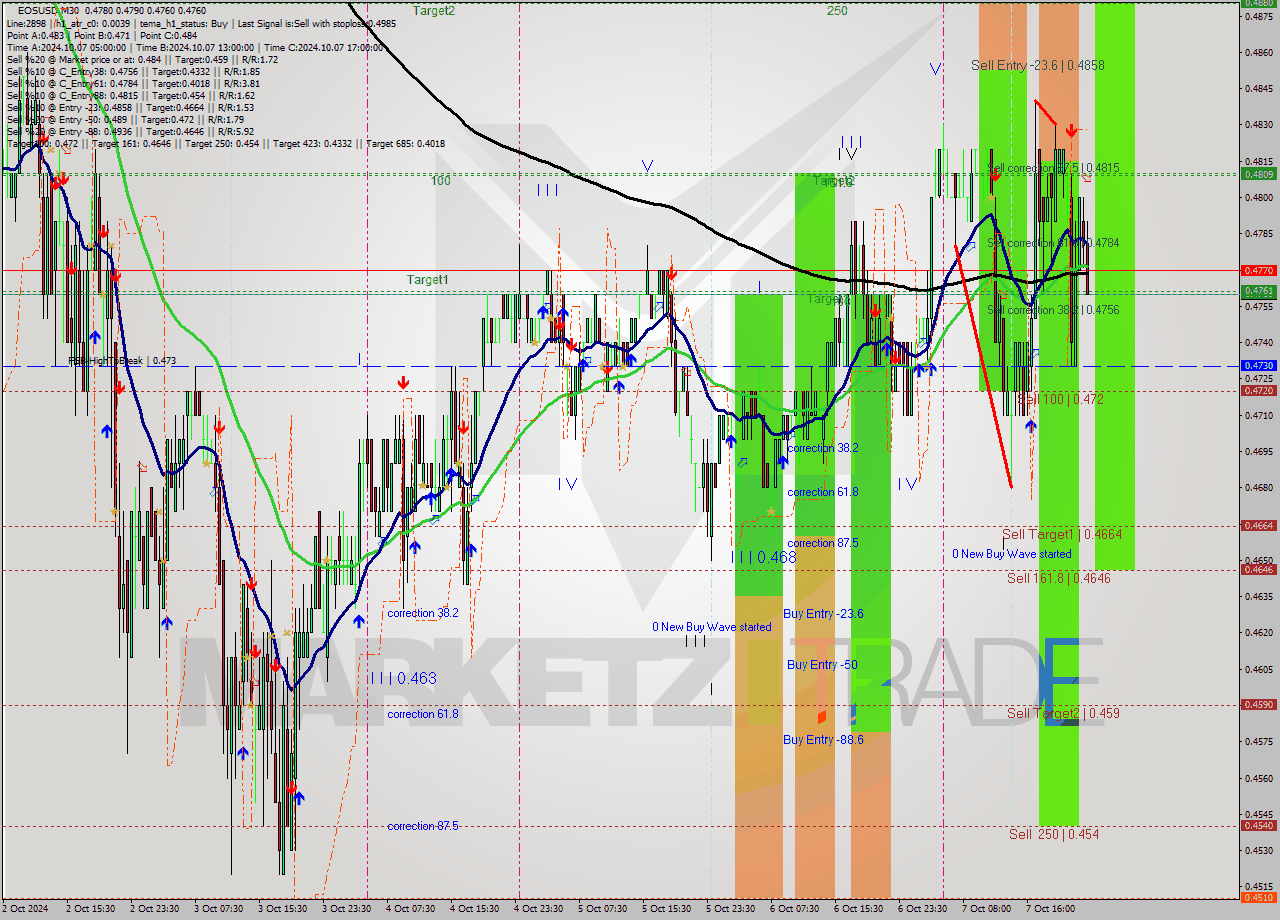Click the '5 Oct 23:30' time axis label
The width and height of the screenshot is (1280, 920).
pos(730,909)
